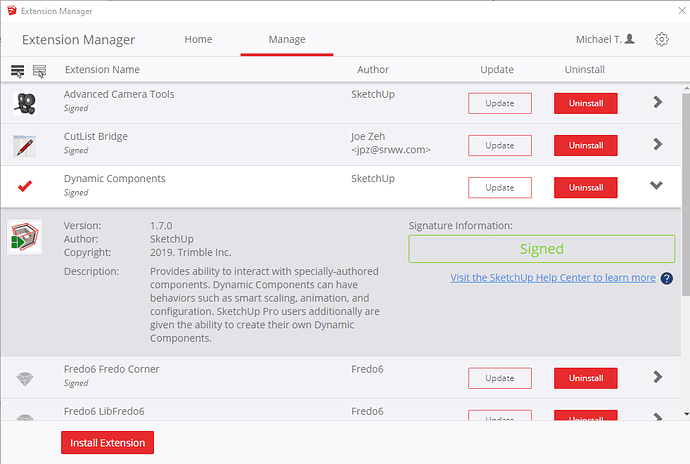Expand CutList Bridge details chevron
Viewport: 690px width, 464px height.
[x=657, y=144]
